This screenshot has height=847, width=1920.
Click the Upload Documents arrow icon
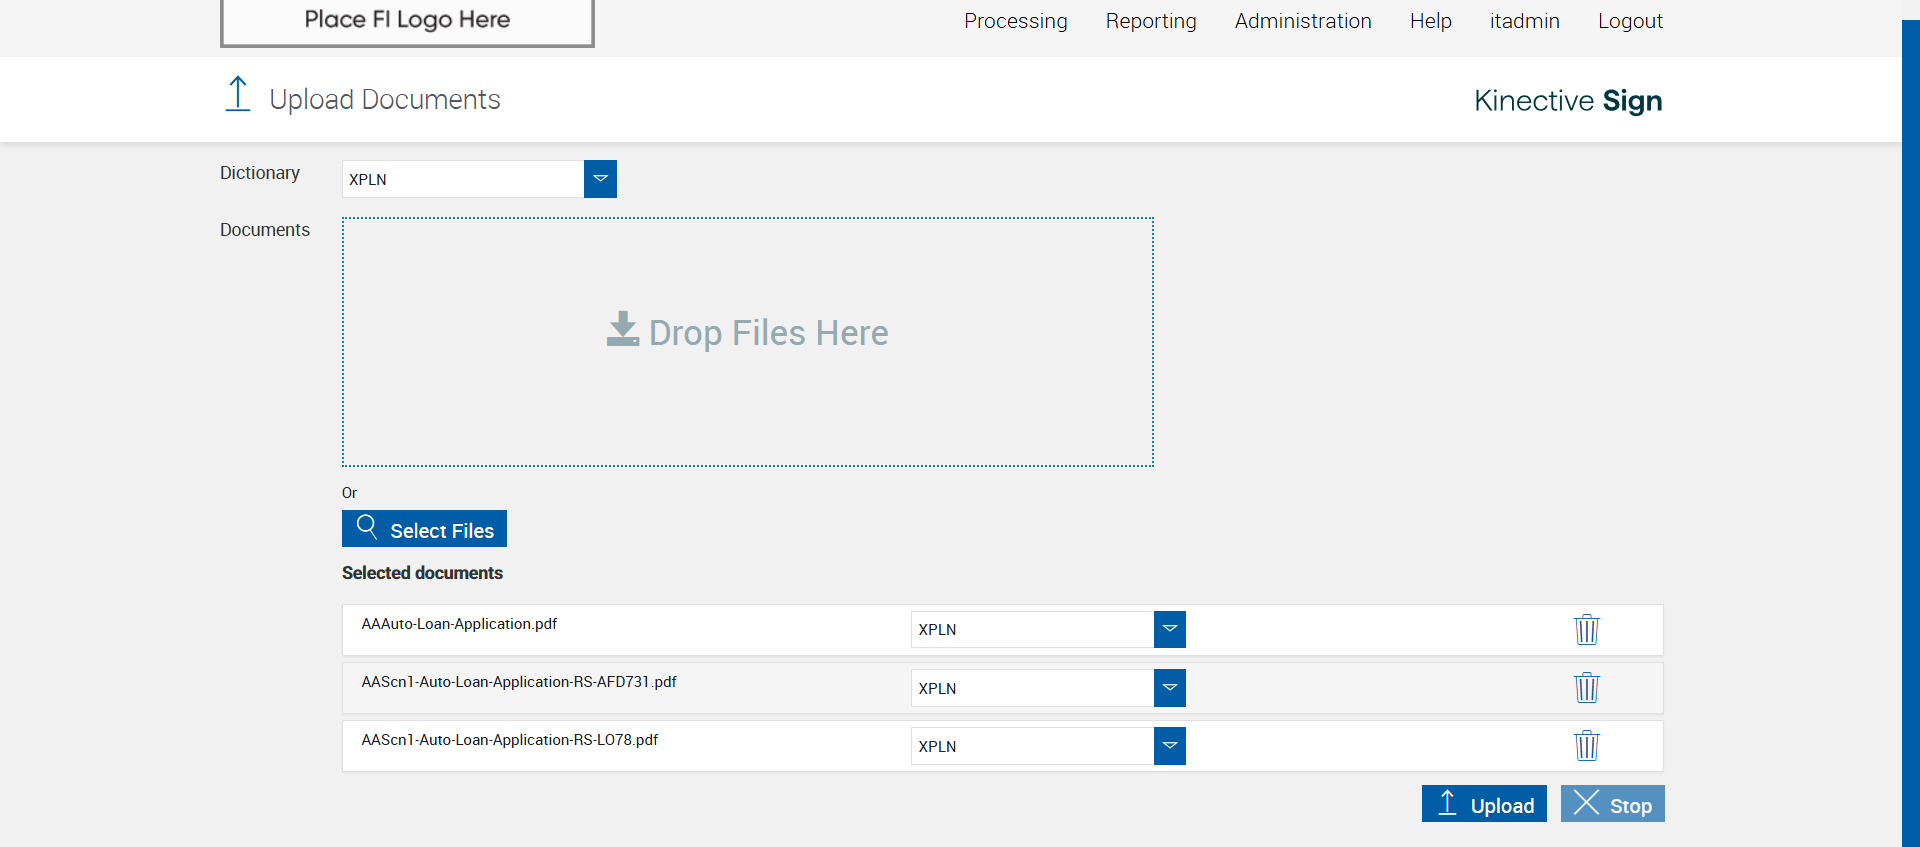(x=238, y=94)
